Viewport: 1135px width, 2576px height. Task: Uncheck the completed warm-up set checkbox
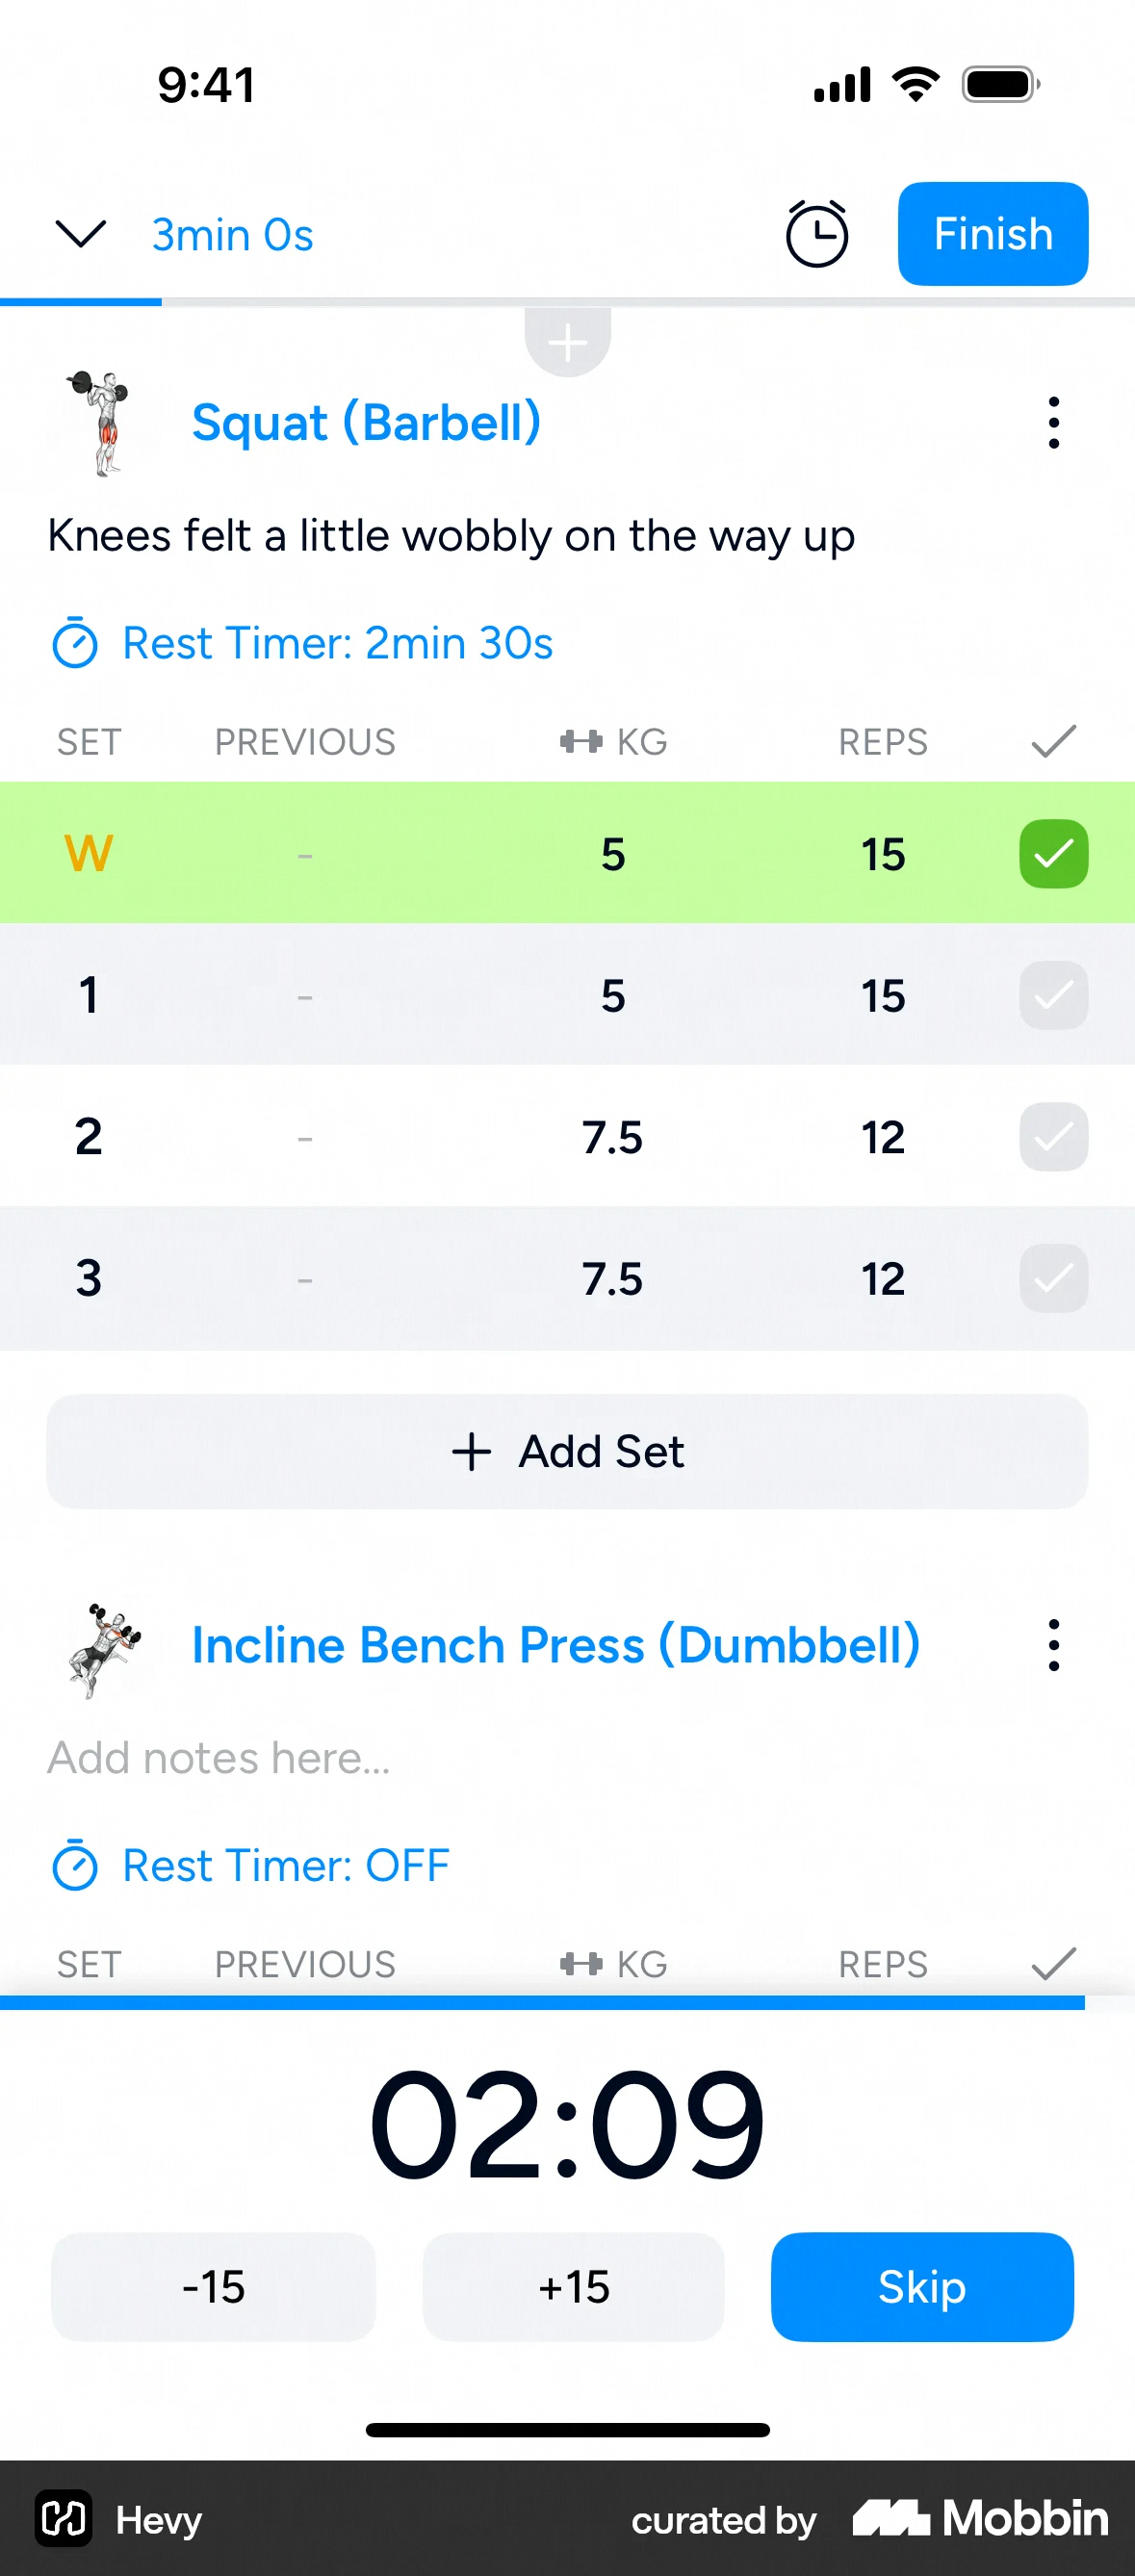click(x=1052, y=854)
